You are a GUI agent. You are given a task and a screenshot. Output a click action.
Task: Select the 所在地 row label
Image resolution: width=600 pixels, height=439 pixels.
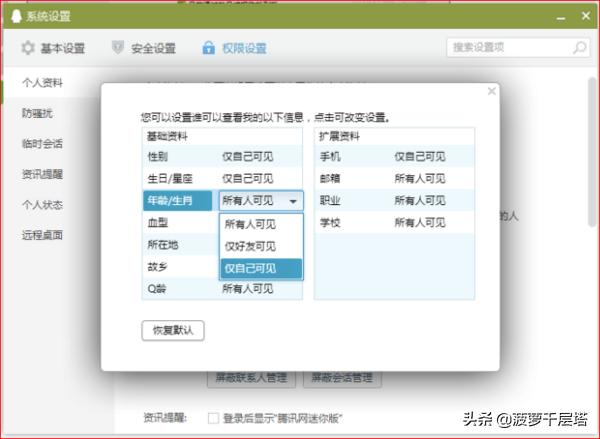[x=163, y=245]
